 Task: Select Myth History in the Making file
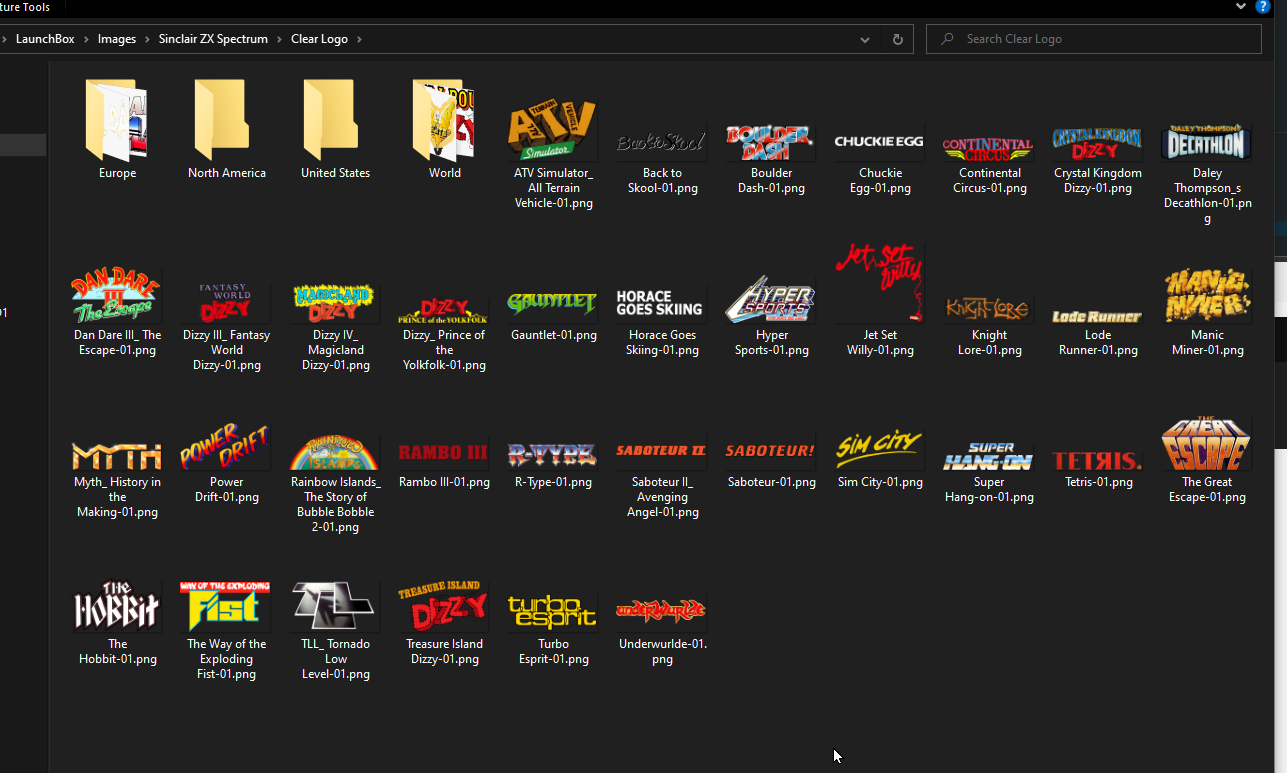pos(117,480)
